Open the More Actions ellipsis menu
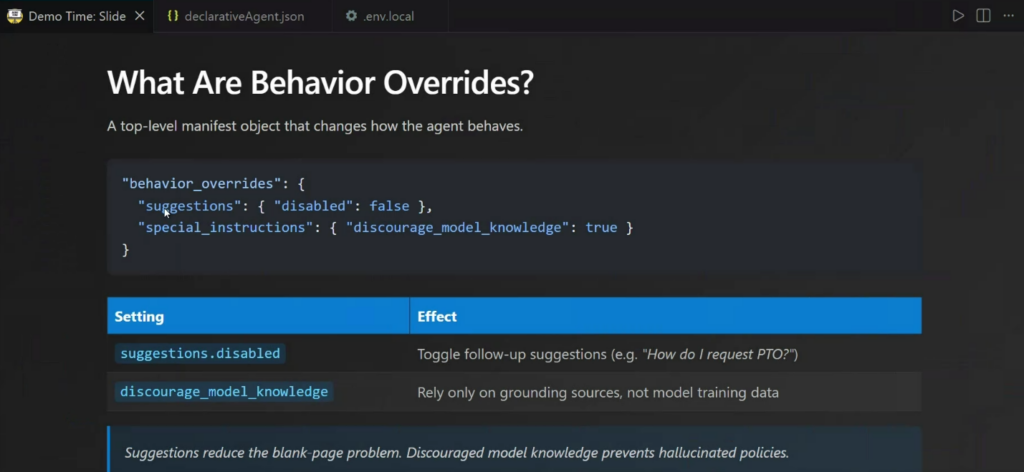The image size is (1024, 472). tap(1008, 16)
